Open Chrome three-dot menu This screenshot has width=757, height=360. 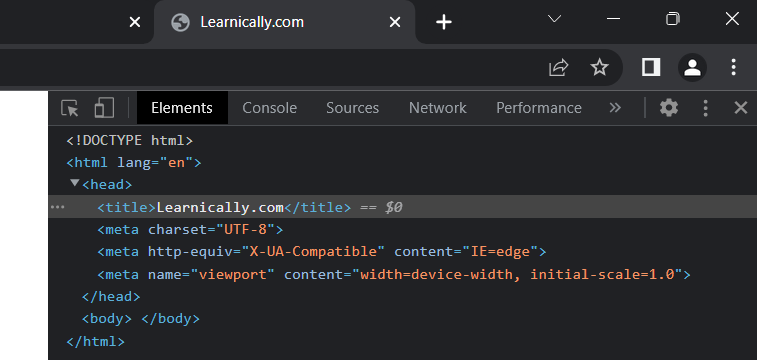click(x=733, y=67)
